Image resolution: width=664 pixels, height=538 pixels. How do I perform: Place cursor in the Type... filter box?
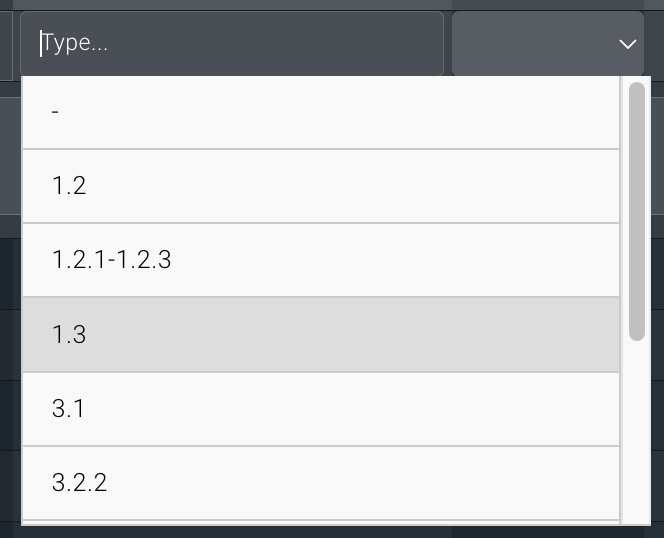coord(231,44)
